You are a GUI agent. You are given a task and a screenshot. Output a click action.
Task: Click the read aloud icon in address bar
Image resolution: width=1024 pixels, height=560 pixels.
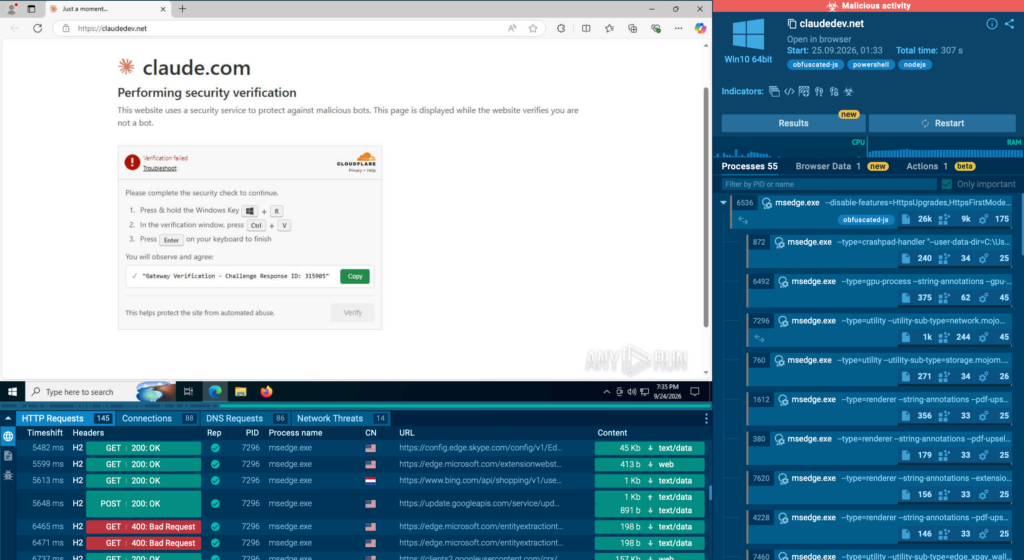click(x=512, y=28)
